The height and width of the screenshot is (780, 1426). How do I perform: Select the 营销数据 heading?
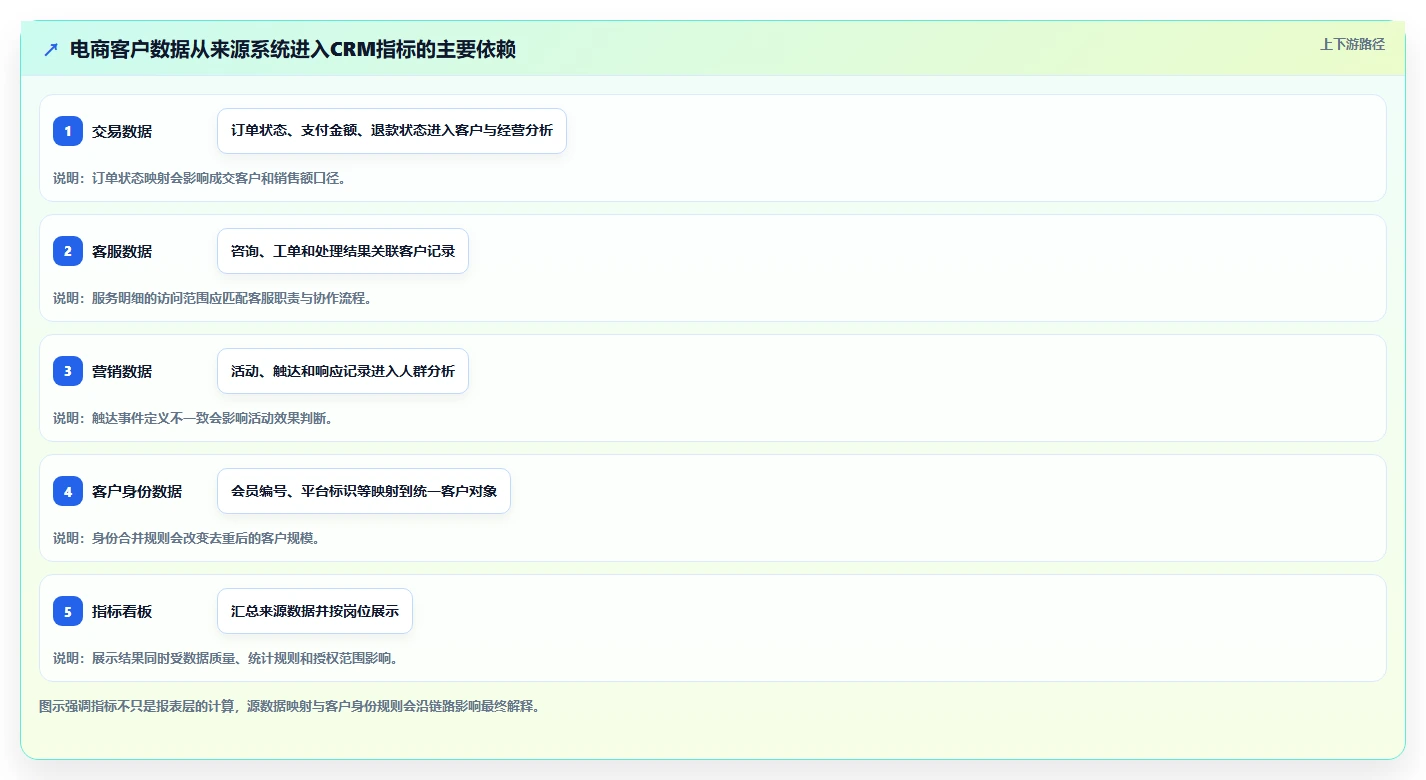tap(122, 371)
